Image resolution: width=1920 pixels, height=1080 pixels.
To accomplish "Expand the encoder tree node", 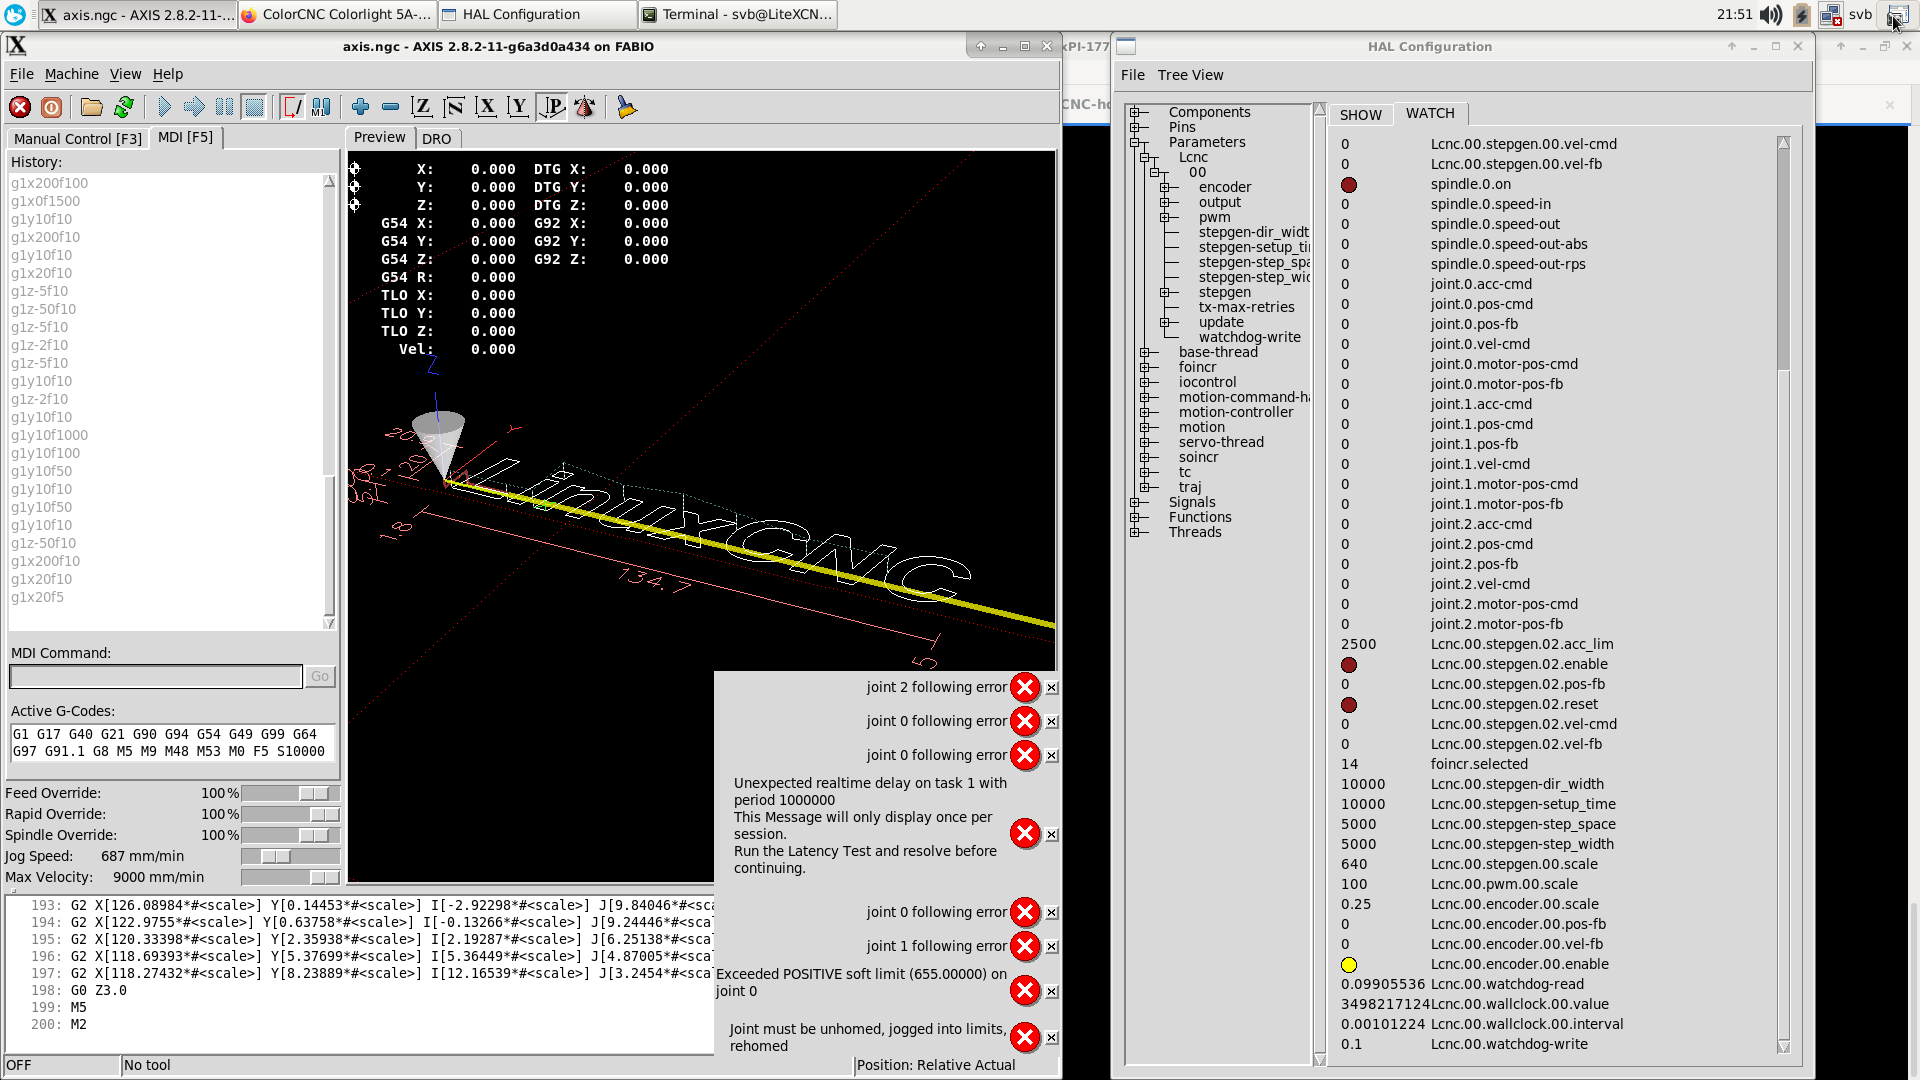I will pos(1165,187).
